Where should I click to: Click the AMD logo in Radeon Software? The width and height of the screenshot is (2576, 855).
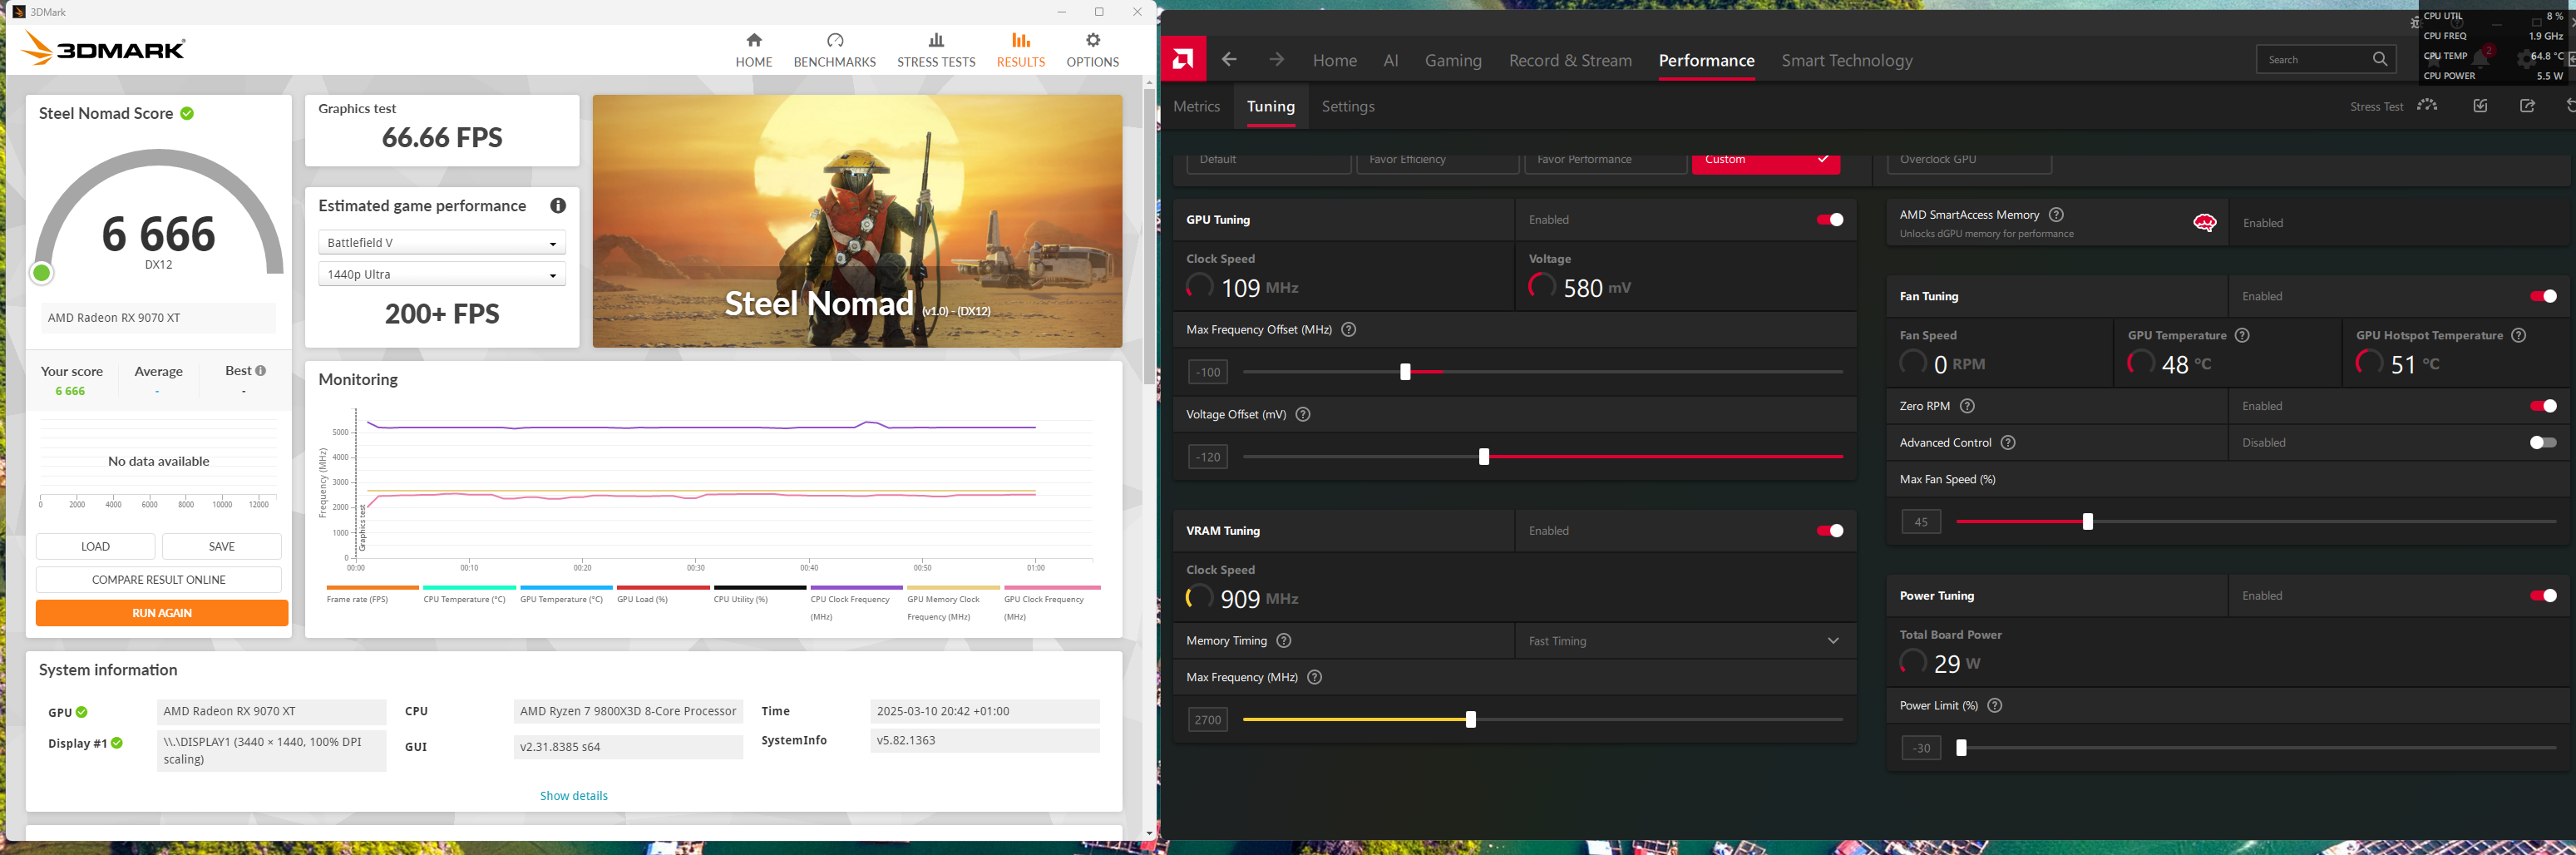pyautogui.click(x=1183, y=60)
